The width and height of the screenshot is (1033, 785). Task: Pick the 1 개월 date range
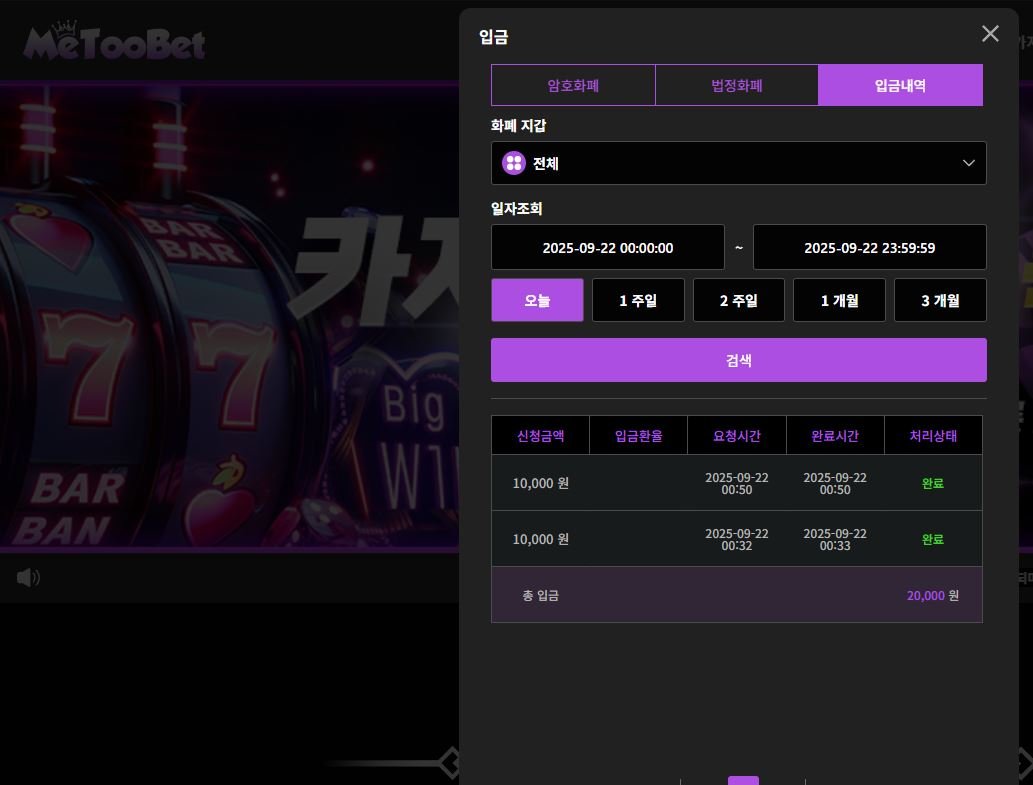(x=839, y=300)
